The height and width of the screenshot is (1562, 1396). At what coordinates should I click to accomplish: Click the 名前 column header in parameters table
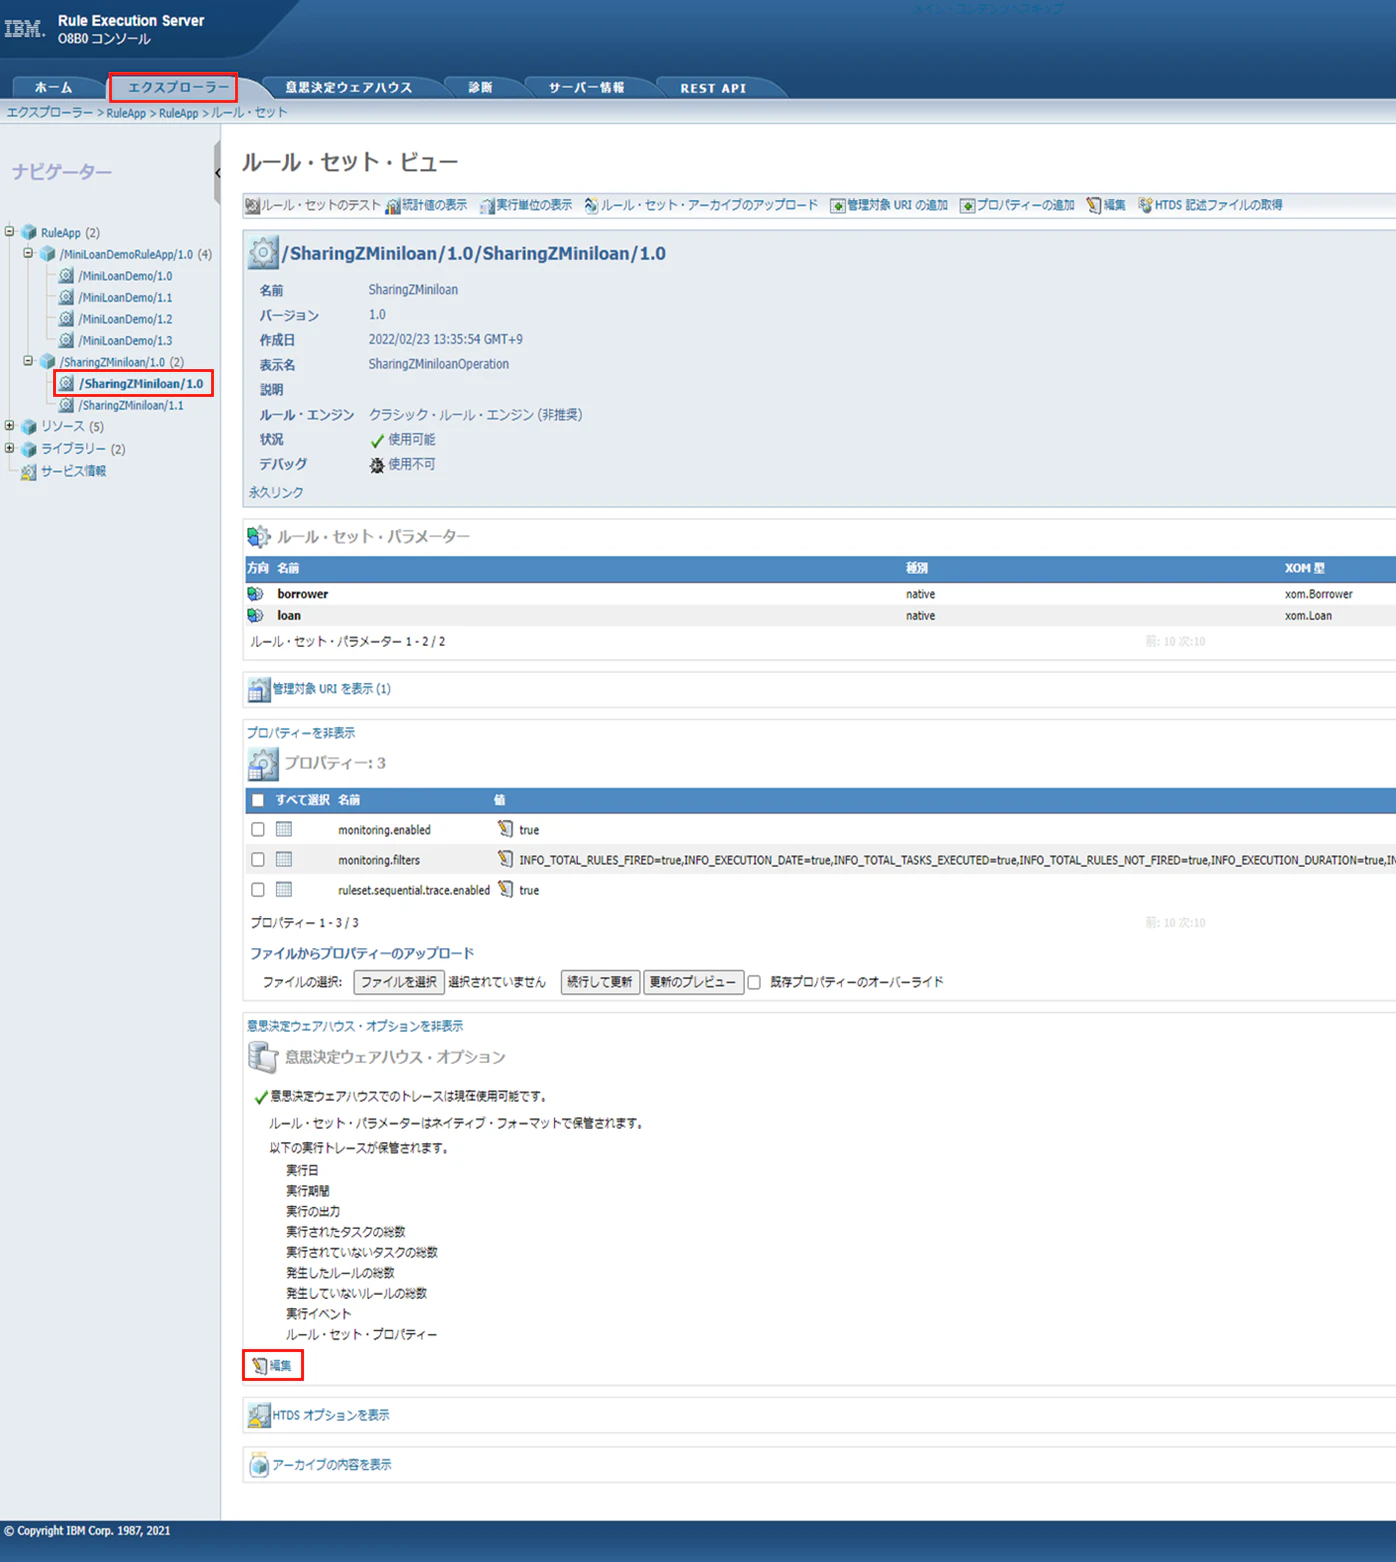288,568
